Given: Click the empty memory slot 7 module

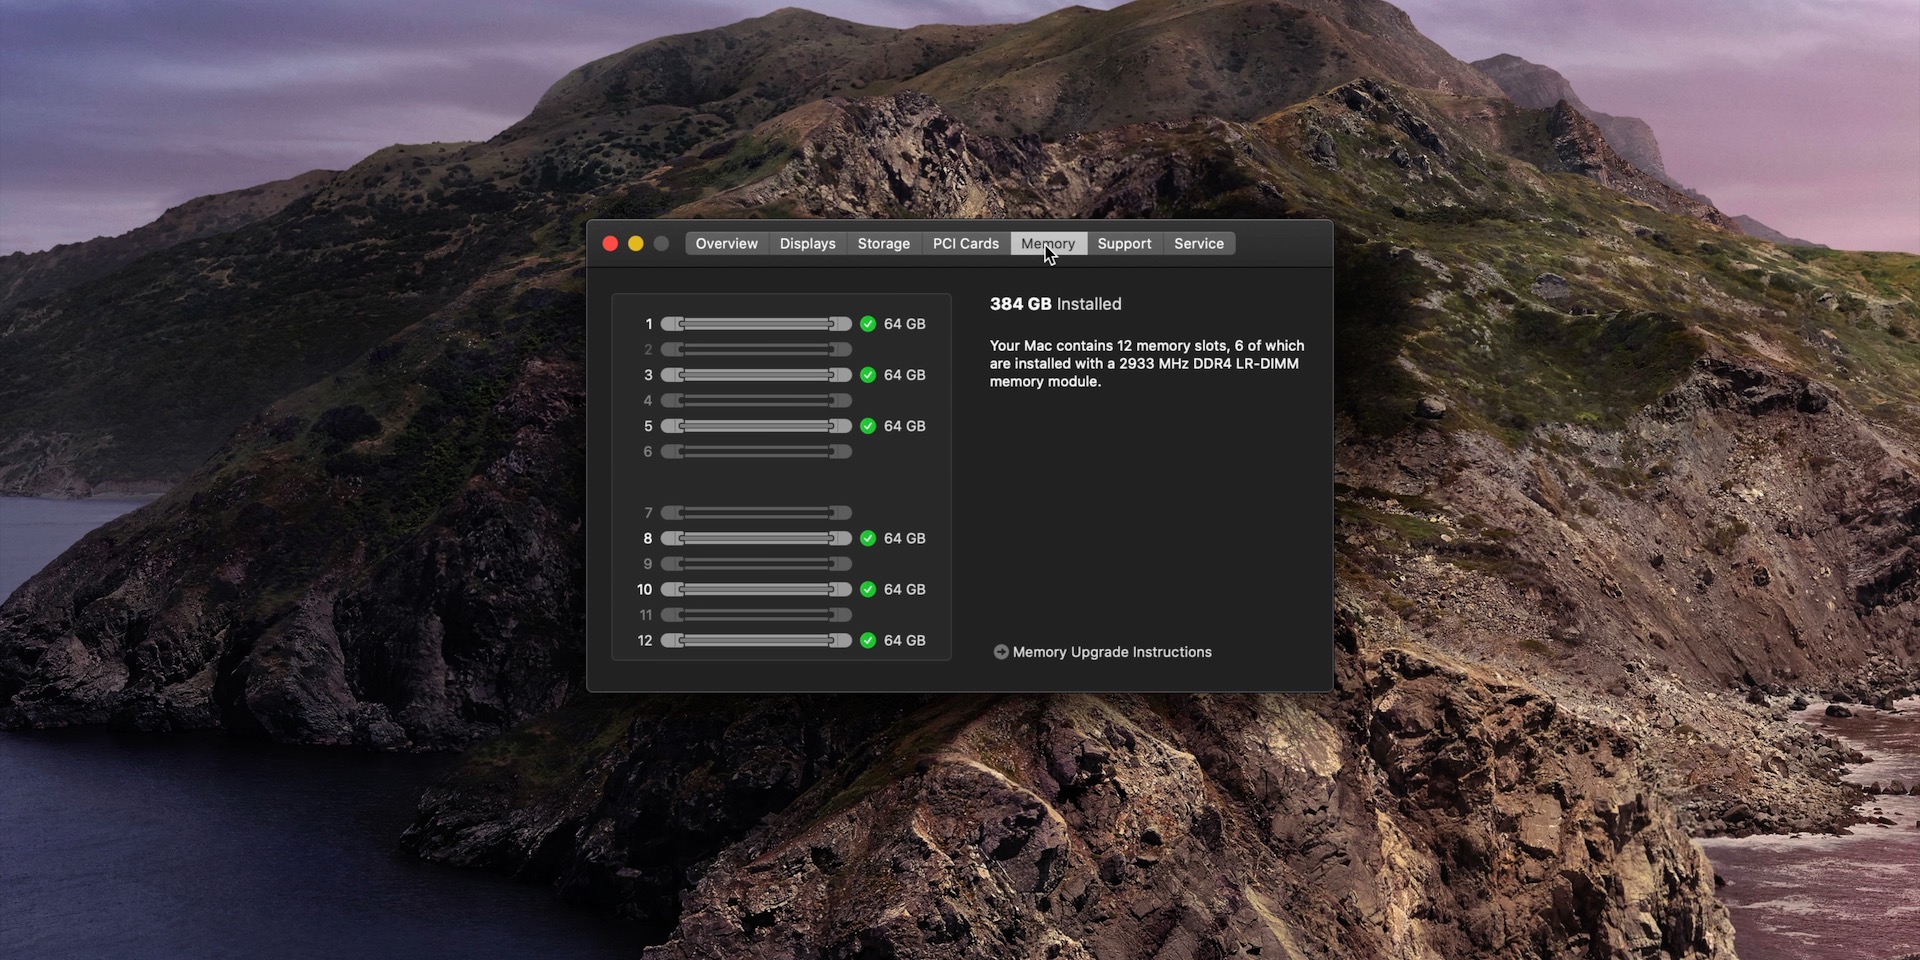Looking at the screenshot, I should (x=756, y=513).
